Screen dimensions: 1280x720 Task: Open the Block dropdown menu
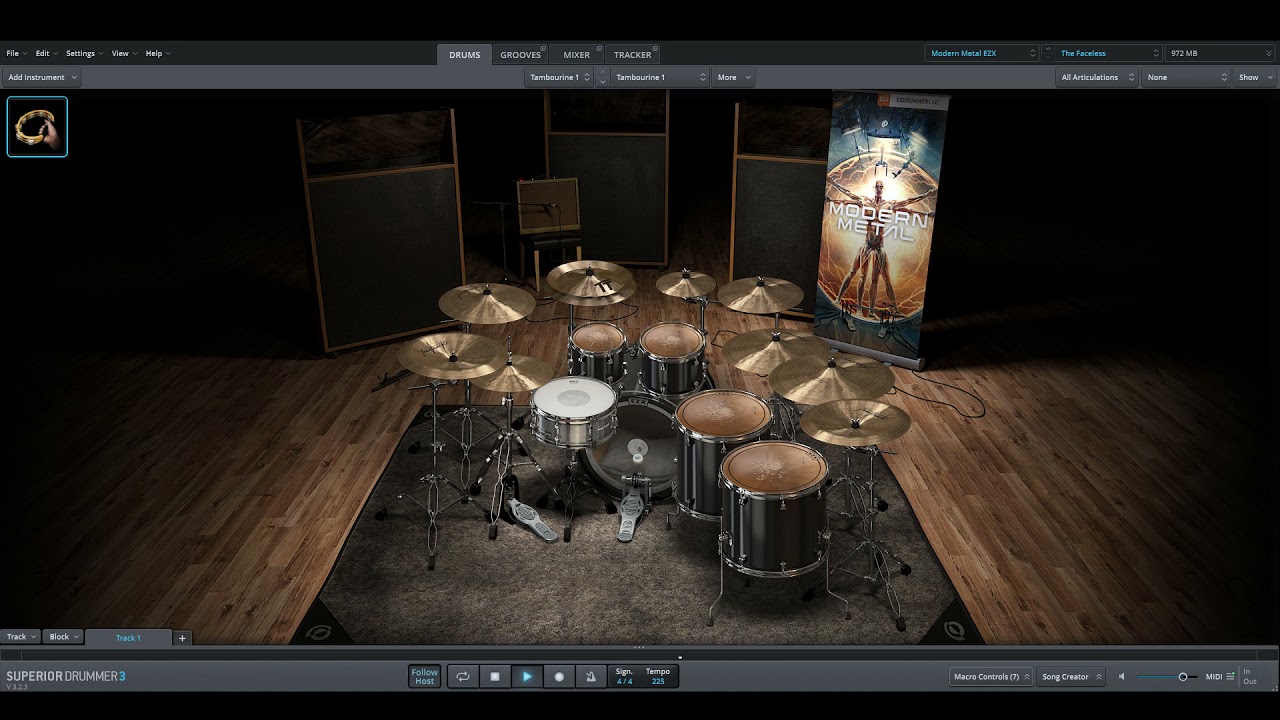coord(63,637)
